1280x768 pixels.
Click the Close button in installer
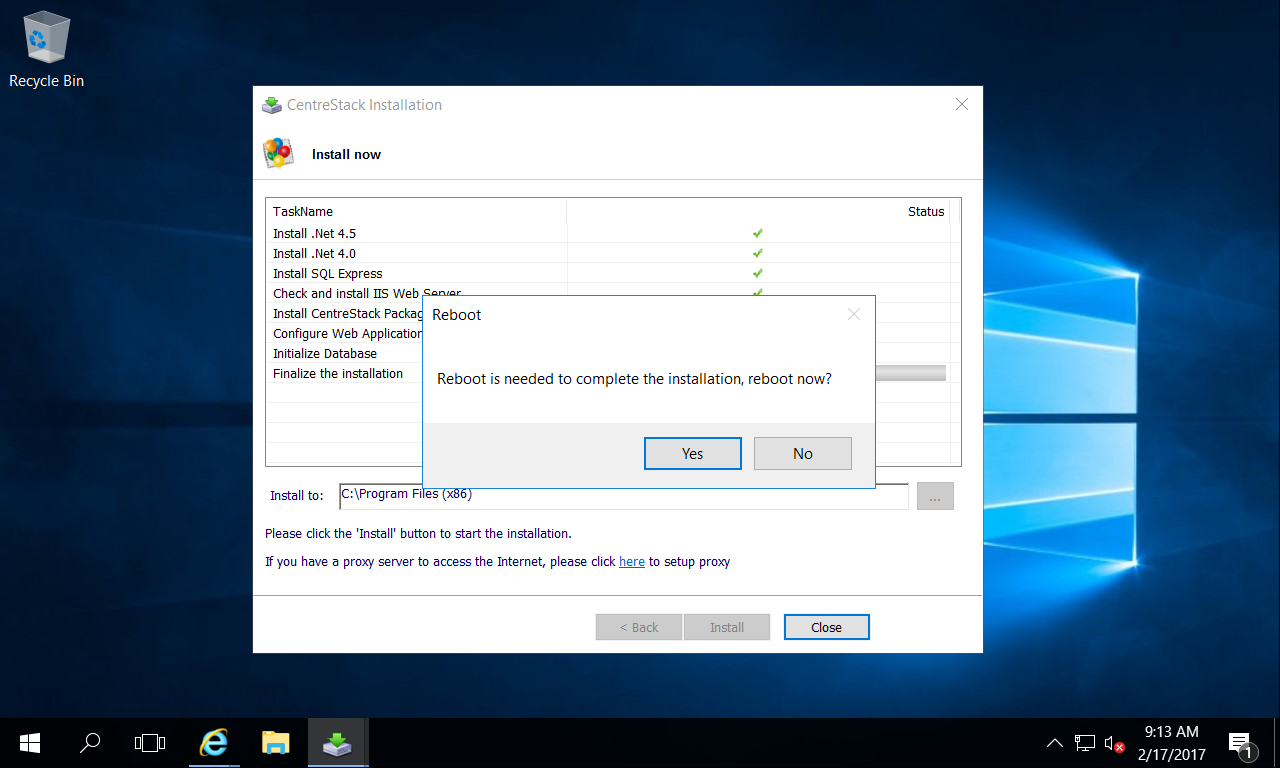coord(826,627)
